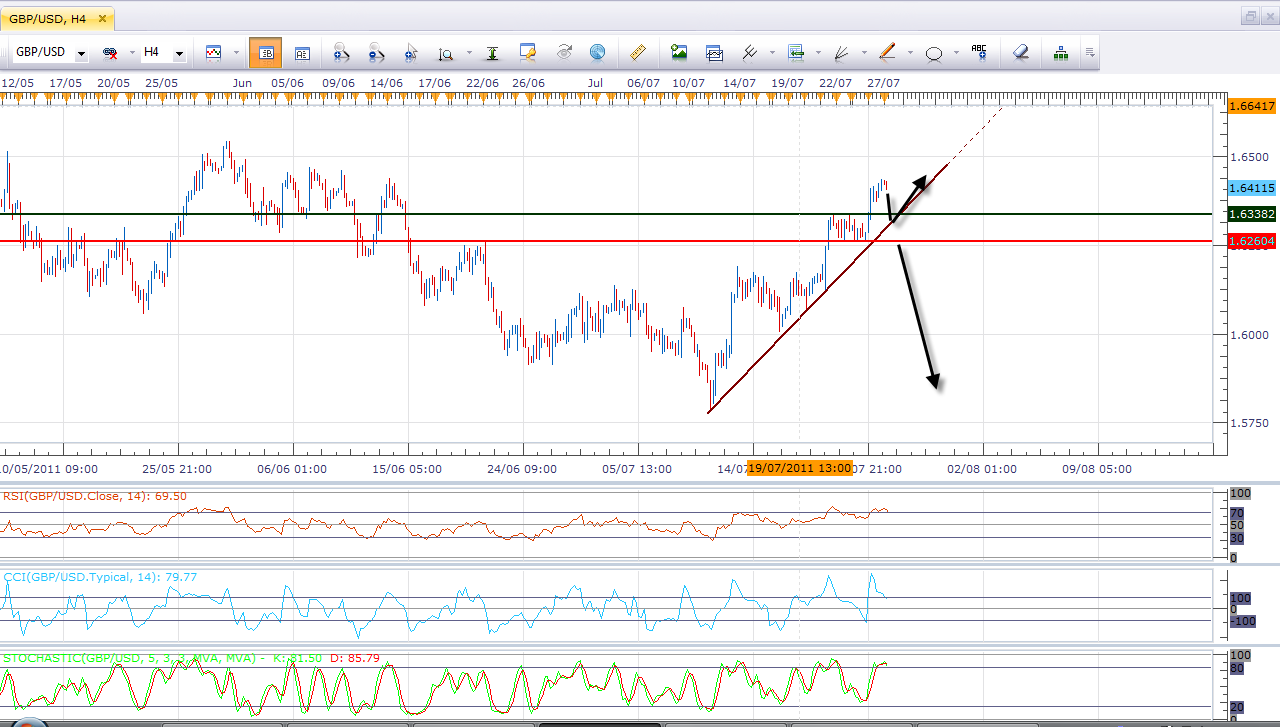Select the GBP/USD, H4 chart tab

[56, 19]
